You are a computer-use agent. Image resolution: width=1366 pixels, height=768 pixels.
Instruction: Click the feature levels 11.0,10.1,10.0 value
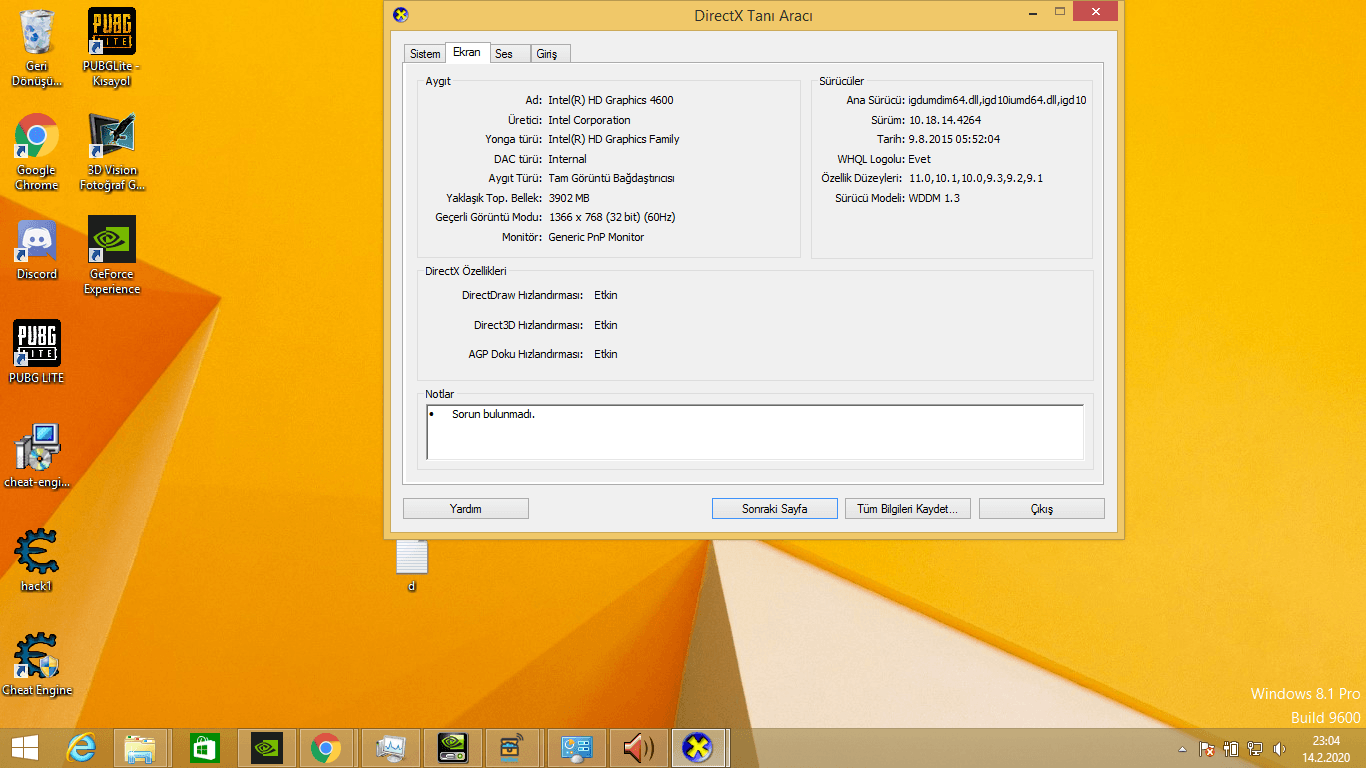click(x=976, y=178)
